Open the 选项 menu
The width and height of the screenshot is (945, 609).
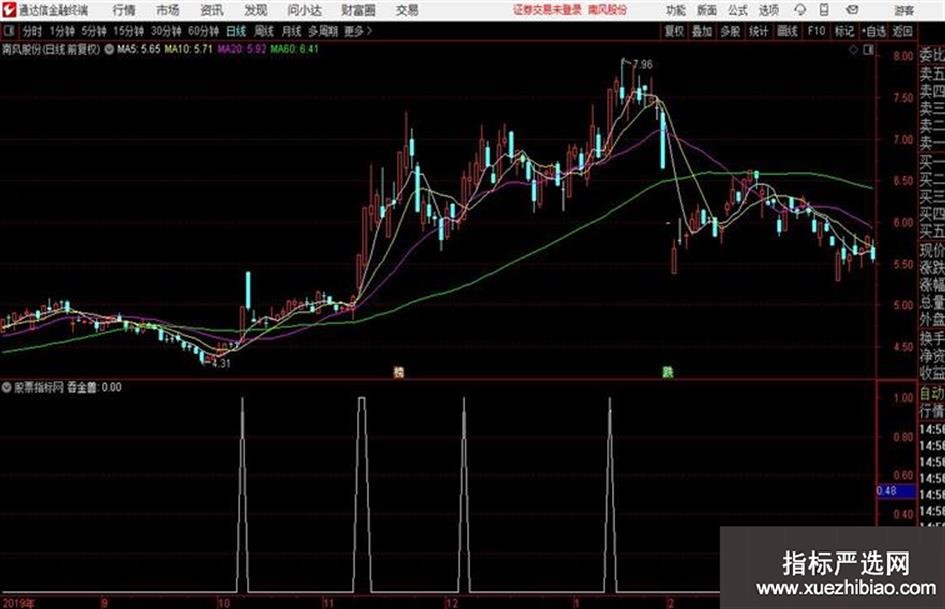768,10
